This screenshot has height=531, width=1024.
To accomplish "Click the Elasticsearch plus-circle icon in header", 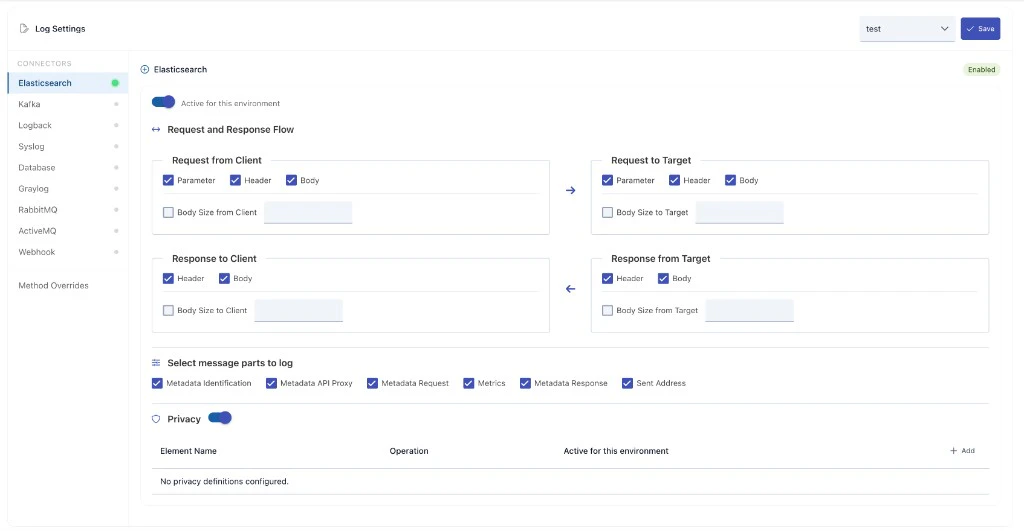I will (145, 69).
